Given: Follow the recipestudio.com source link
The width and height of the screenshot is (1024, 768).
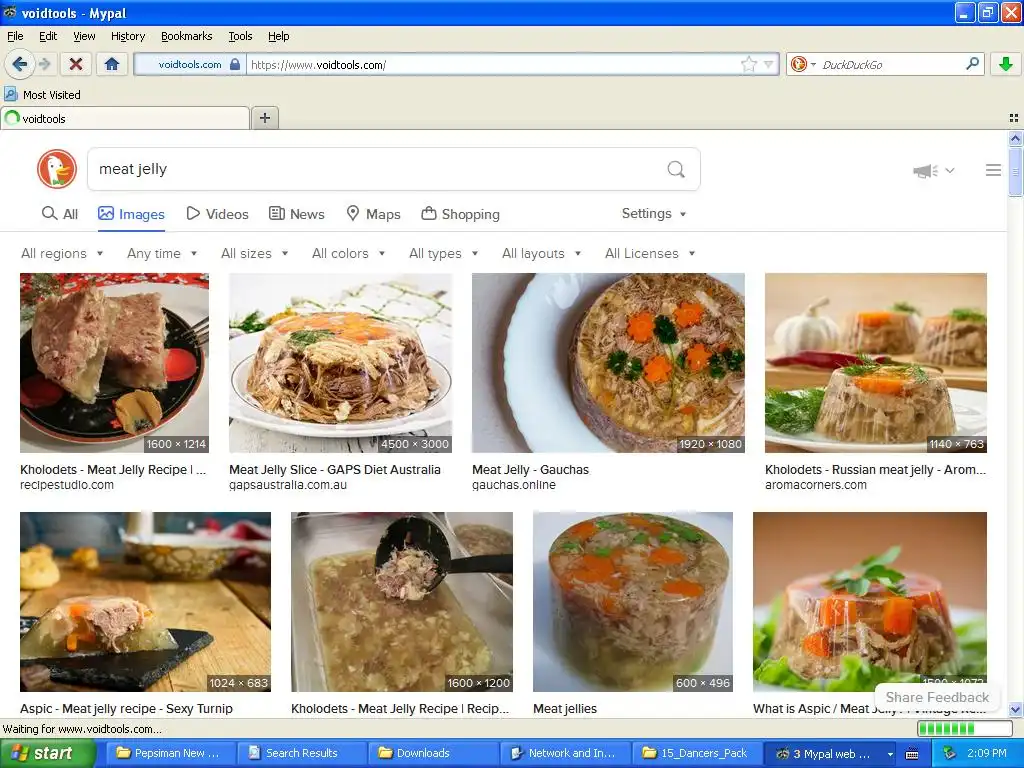Looking at the screenshot, I should (67, 485).
